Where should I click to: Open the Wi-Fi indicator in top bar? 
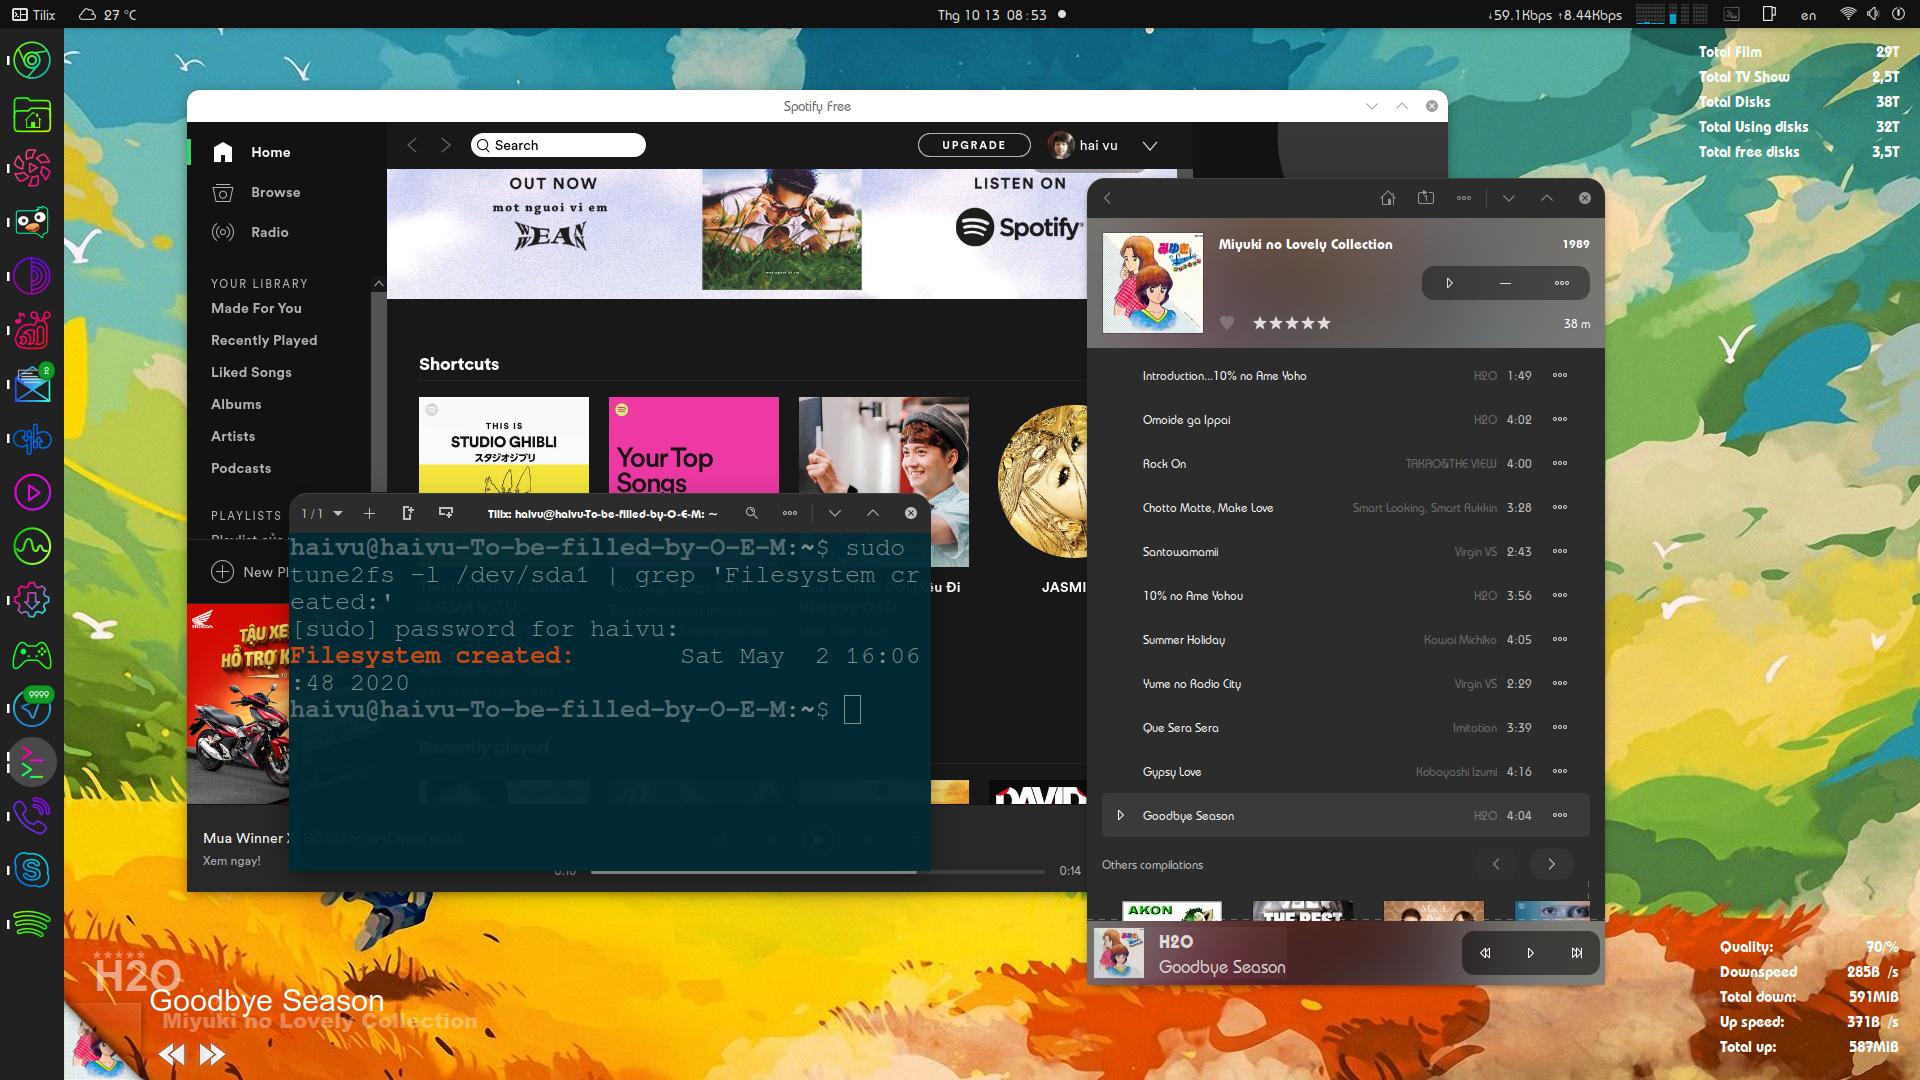click(1847, 14)
